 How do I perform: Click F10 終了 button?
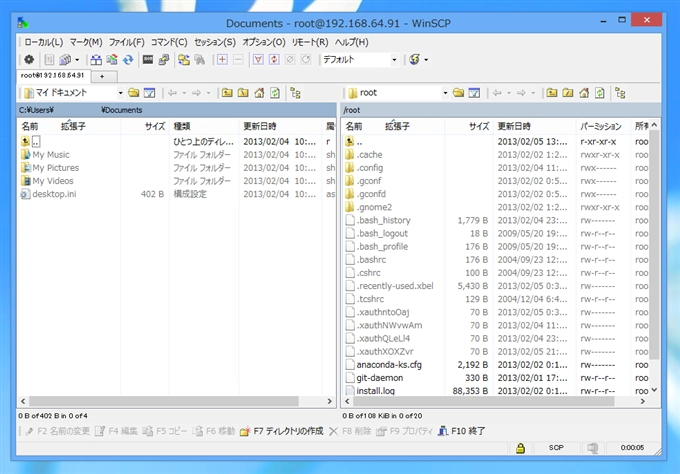point(461,431)
